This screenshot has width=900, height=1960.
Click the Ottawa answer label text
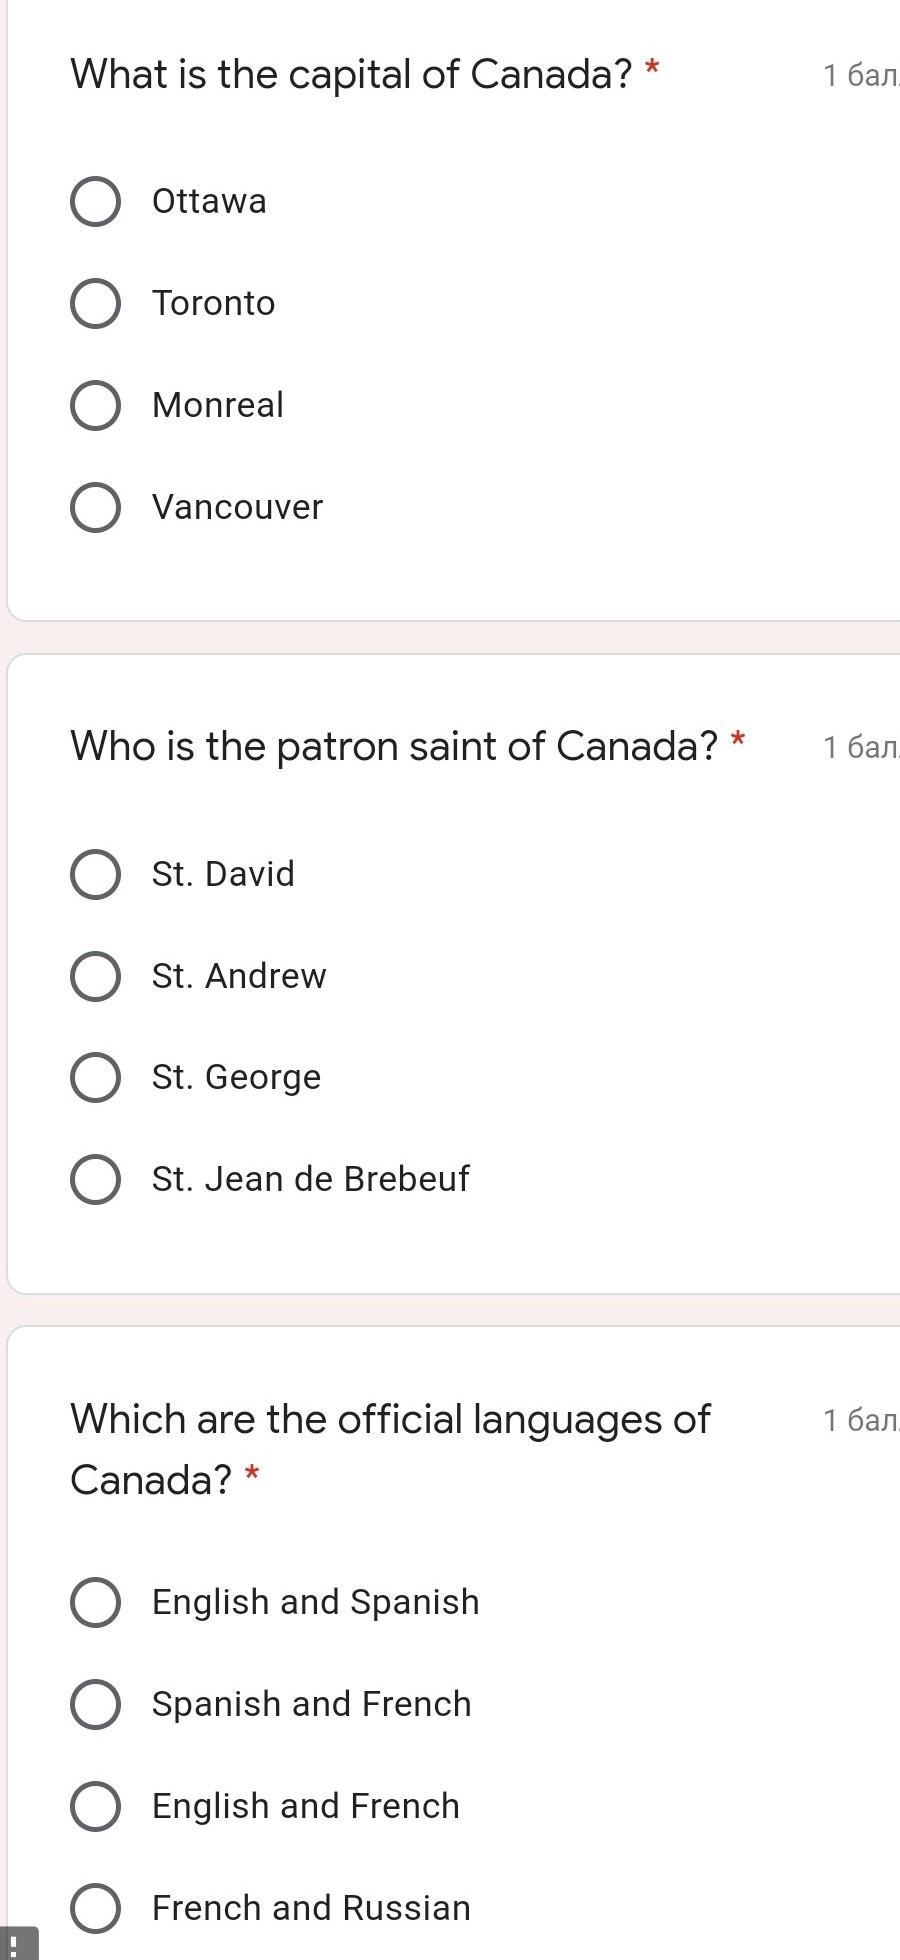pyautogui.click(x=209, y=201)
